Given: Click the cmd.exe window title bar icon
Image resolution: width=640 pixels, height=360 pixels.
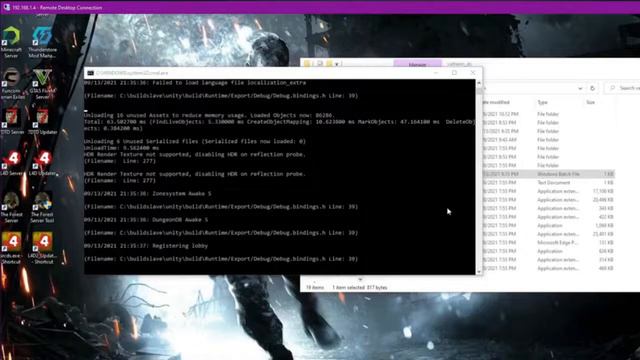Looking at the screenshot, I should (91, 73).
